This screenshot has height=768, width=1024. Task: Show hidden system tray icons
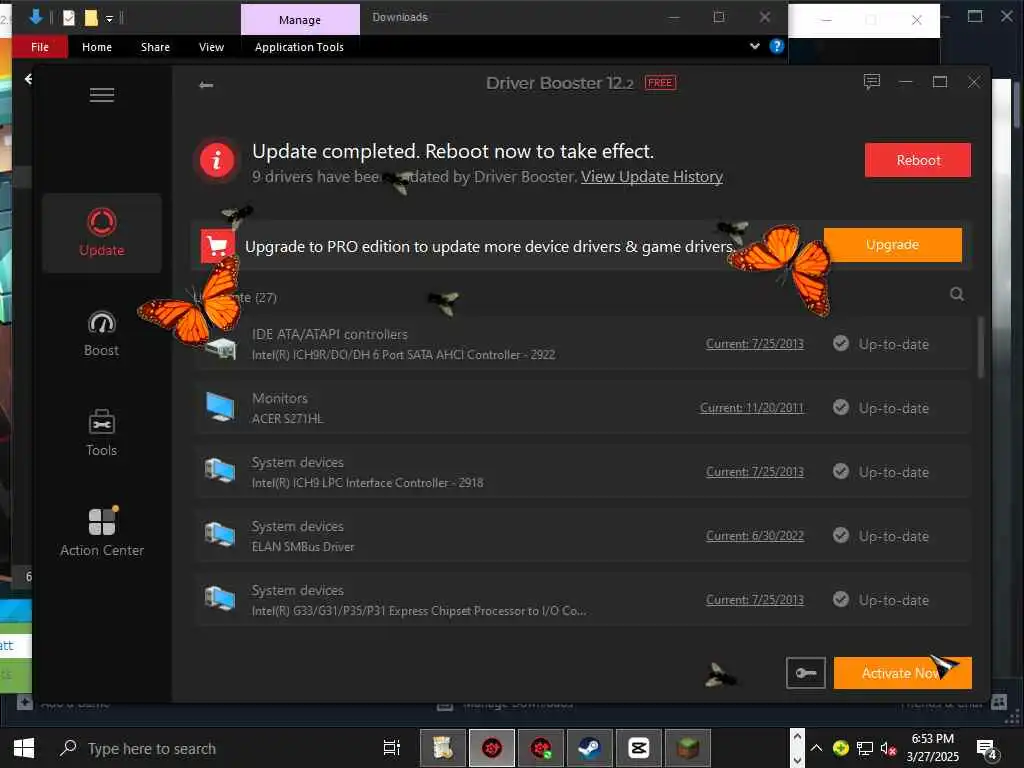pyautogui.click(x=817, y=748)
